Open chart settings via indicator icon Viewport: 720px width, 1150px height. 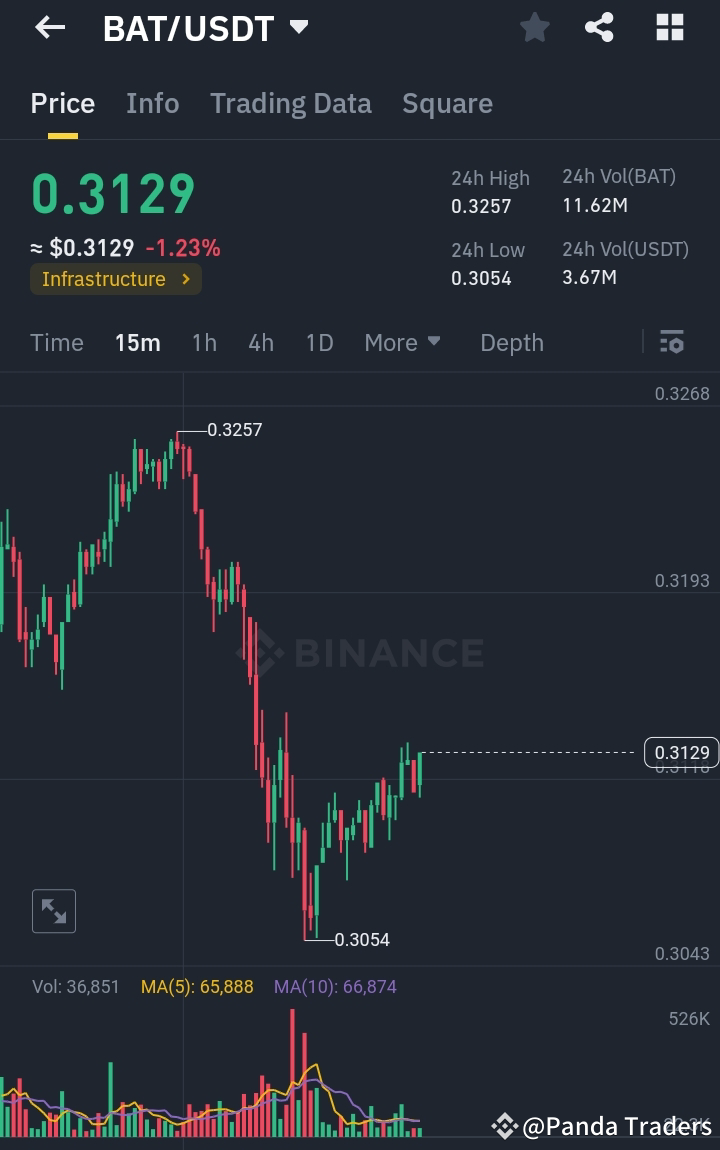pyautogui.click(x=671, y=342)
